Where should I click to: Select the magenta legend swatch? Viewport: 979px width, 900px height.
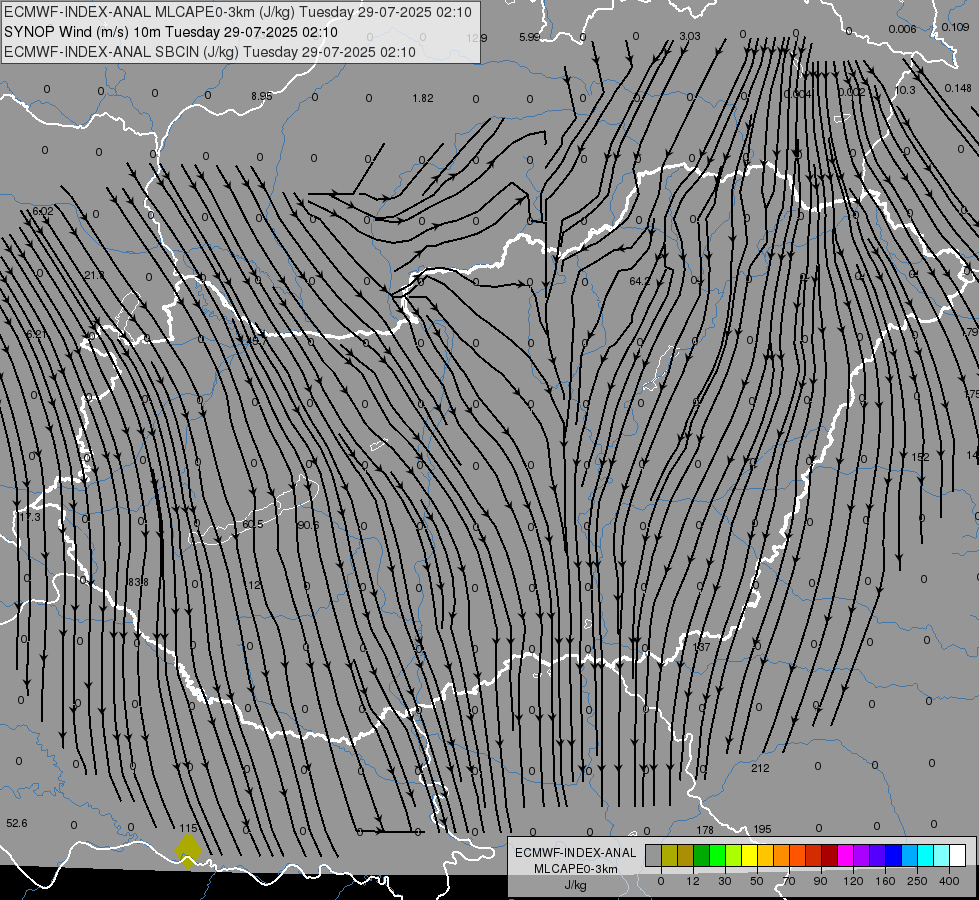[x=845, y=855]
